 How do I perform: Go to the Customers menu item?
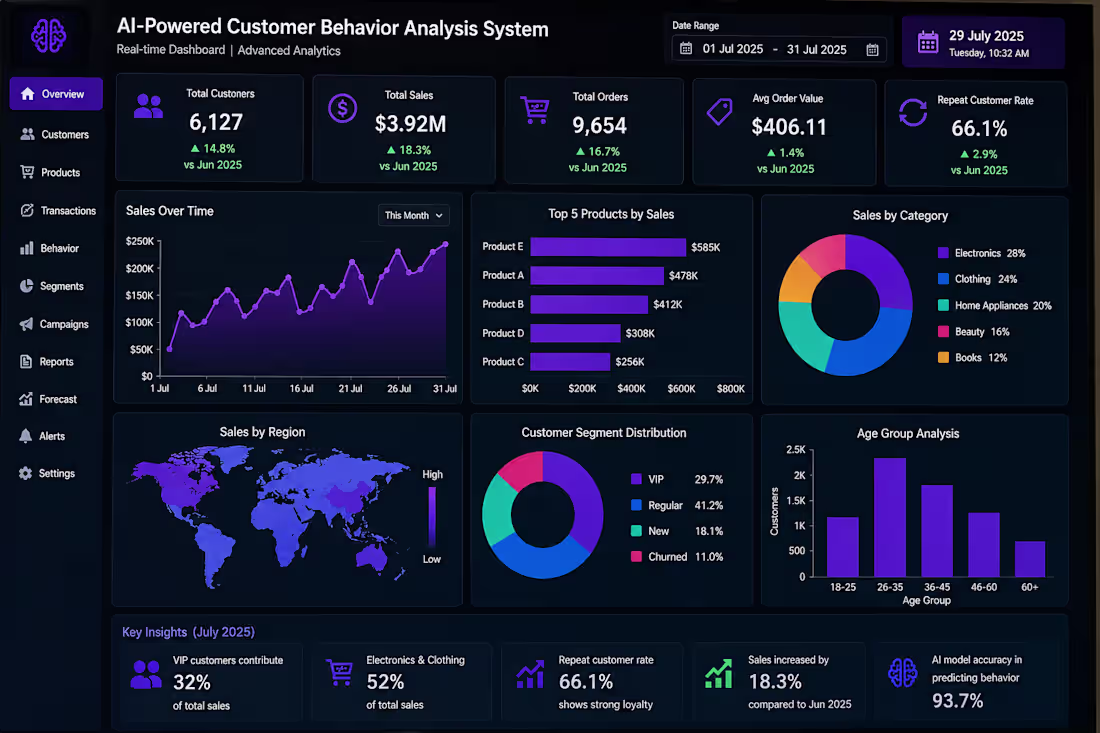(56, 134)
